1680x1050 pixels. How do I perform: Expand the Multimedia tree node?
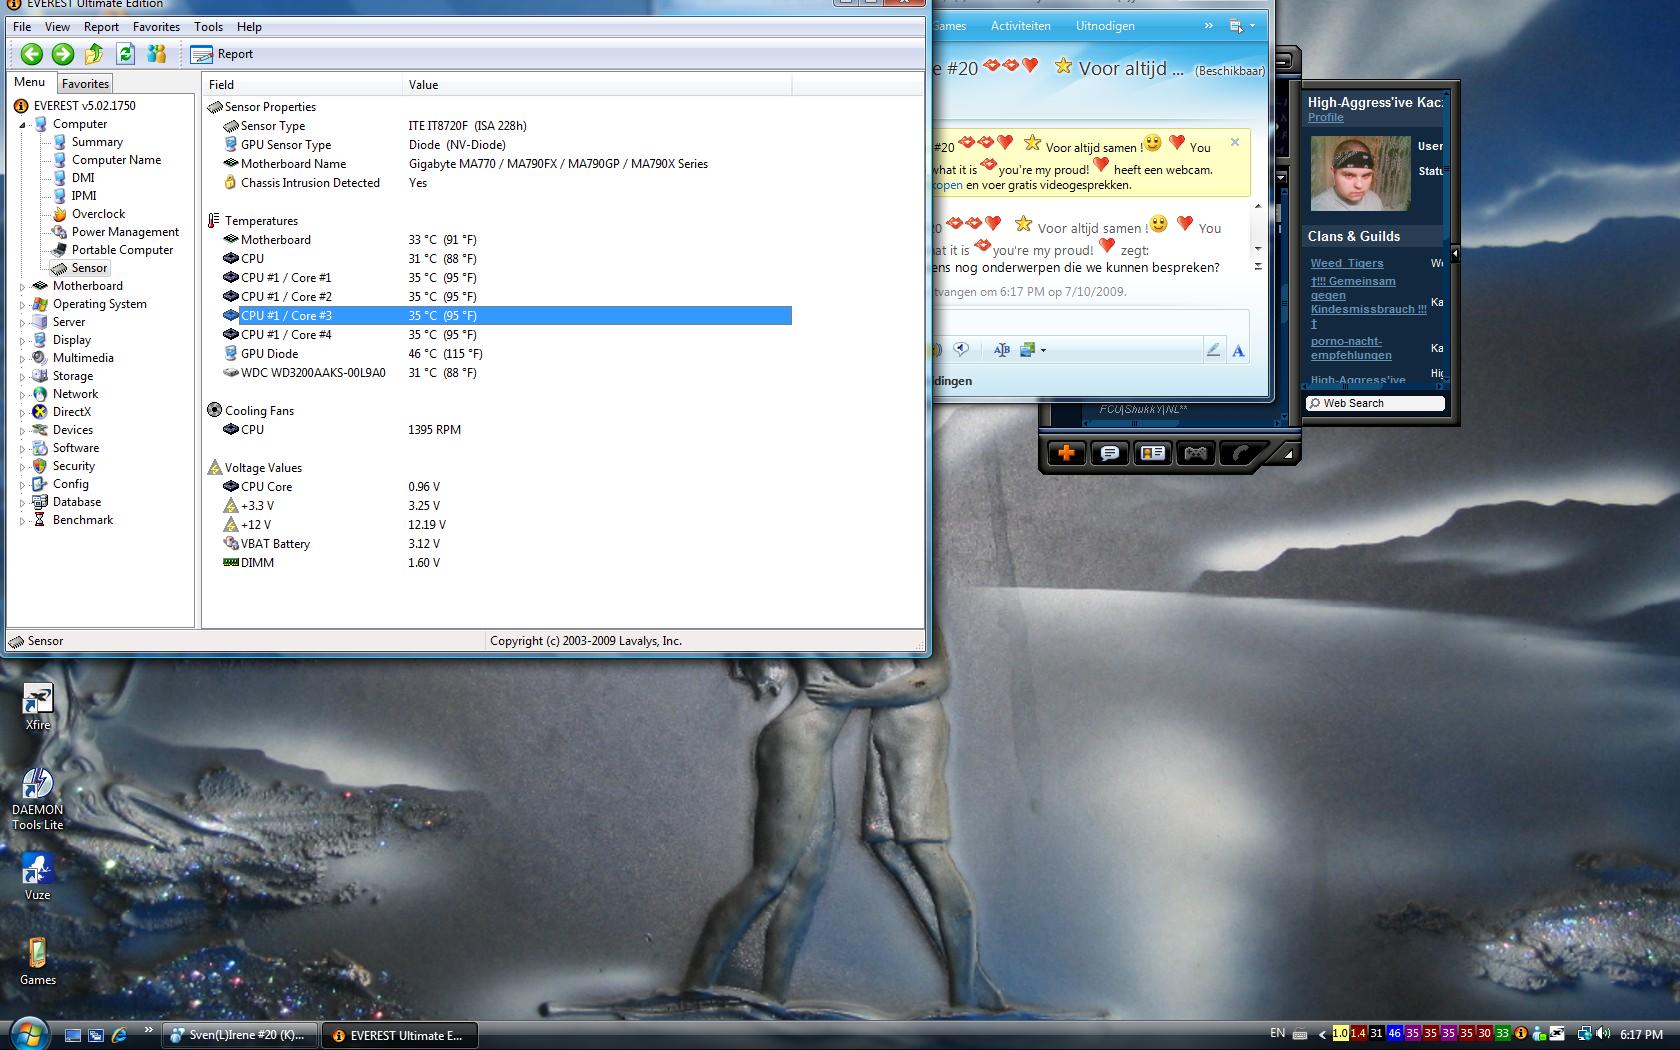point(23,359)
